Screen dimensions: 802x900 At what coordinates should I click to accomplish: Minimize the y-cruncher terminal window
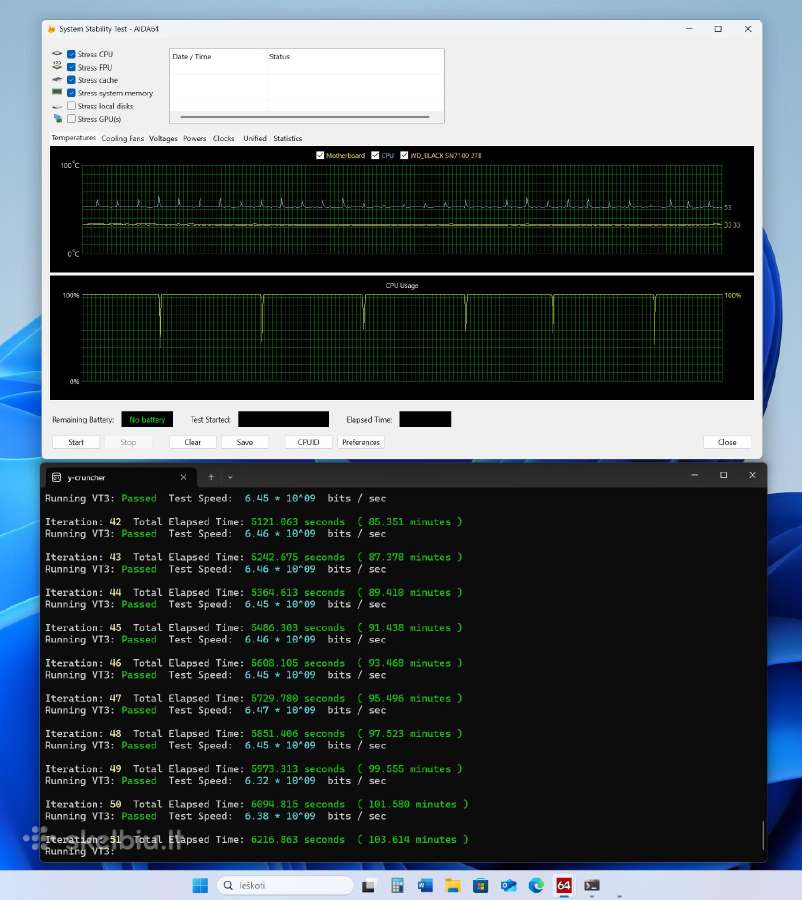click(695, 475)
